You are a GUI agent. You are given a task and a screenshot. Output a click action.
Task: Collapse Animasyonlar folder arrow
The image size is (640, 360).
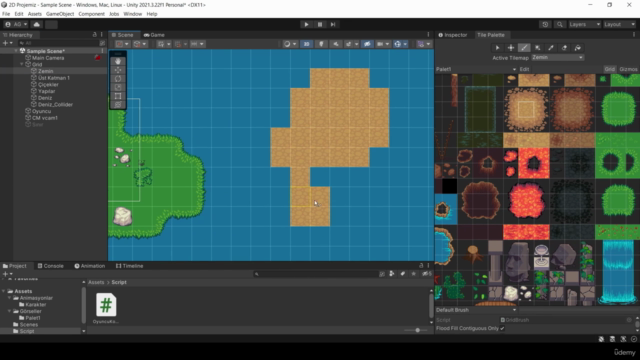9,298
